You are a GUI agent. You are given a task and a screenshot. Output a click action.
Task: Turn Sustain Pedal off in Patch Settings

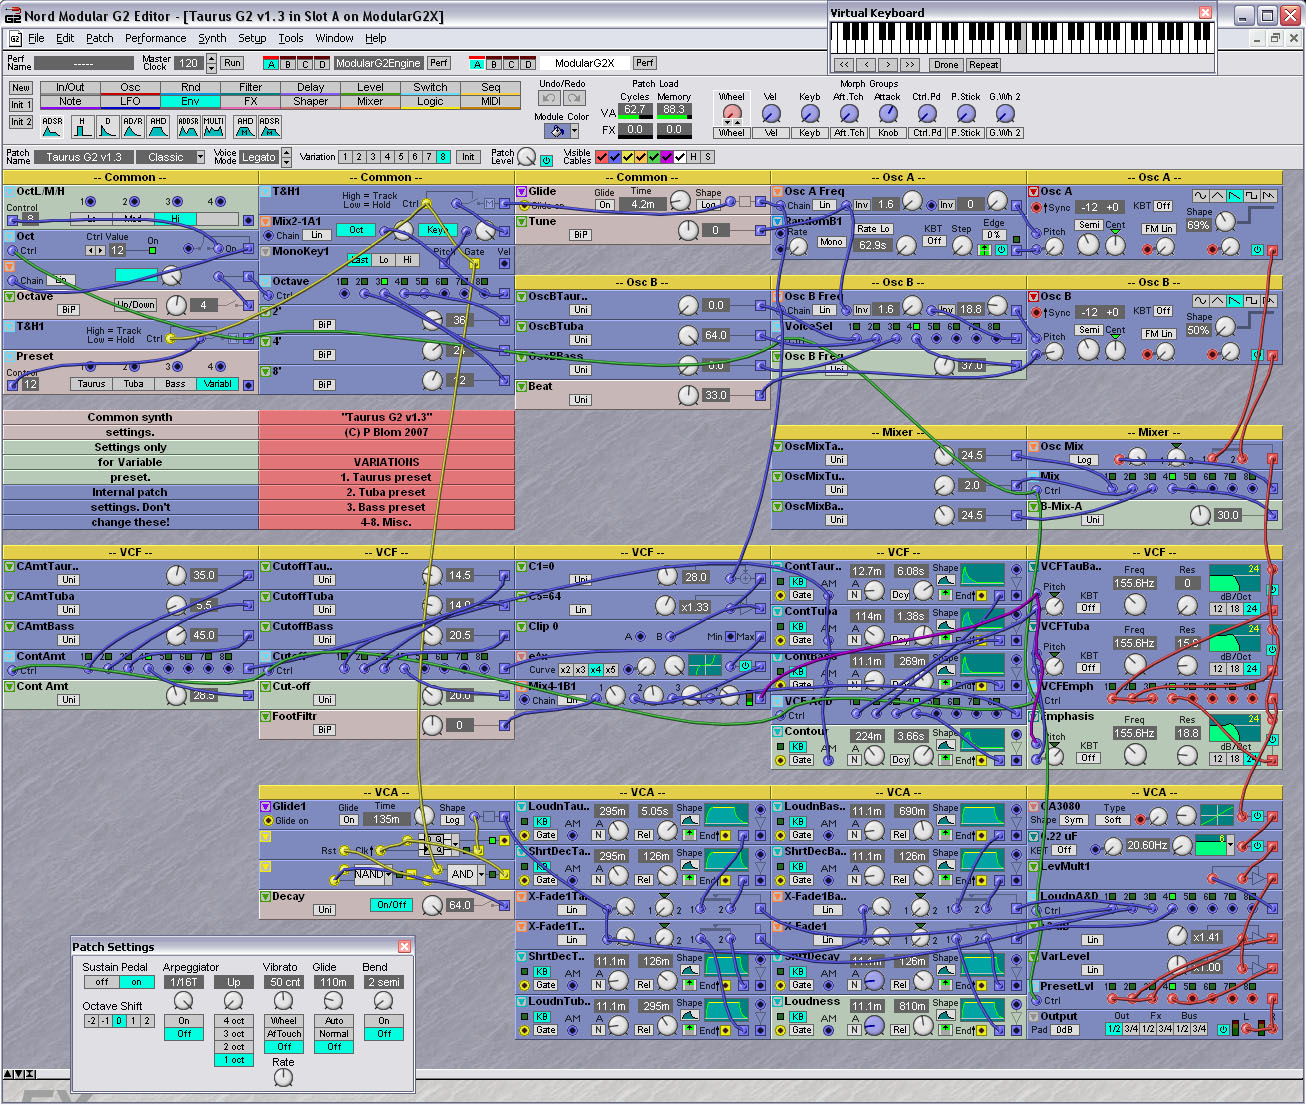pos(102,982)
